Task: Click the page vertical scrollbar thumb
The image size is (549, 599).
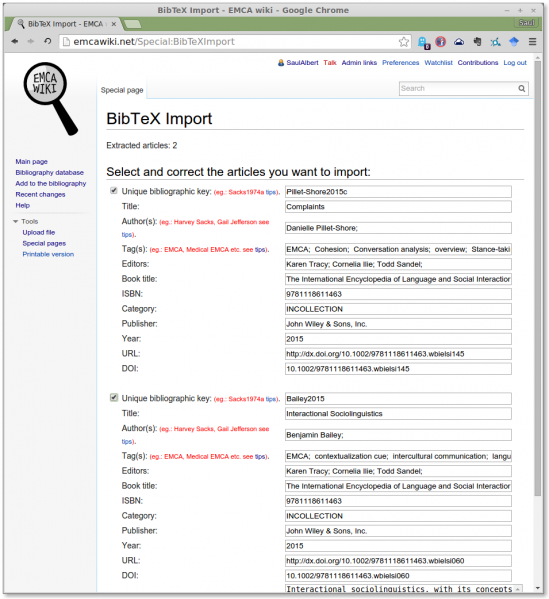Action: pyautogui.click(x=538, y=279)
